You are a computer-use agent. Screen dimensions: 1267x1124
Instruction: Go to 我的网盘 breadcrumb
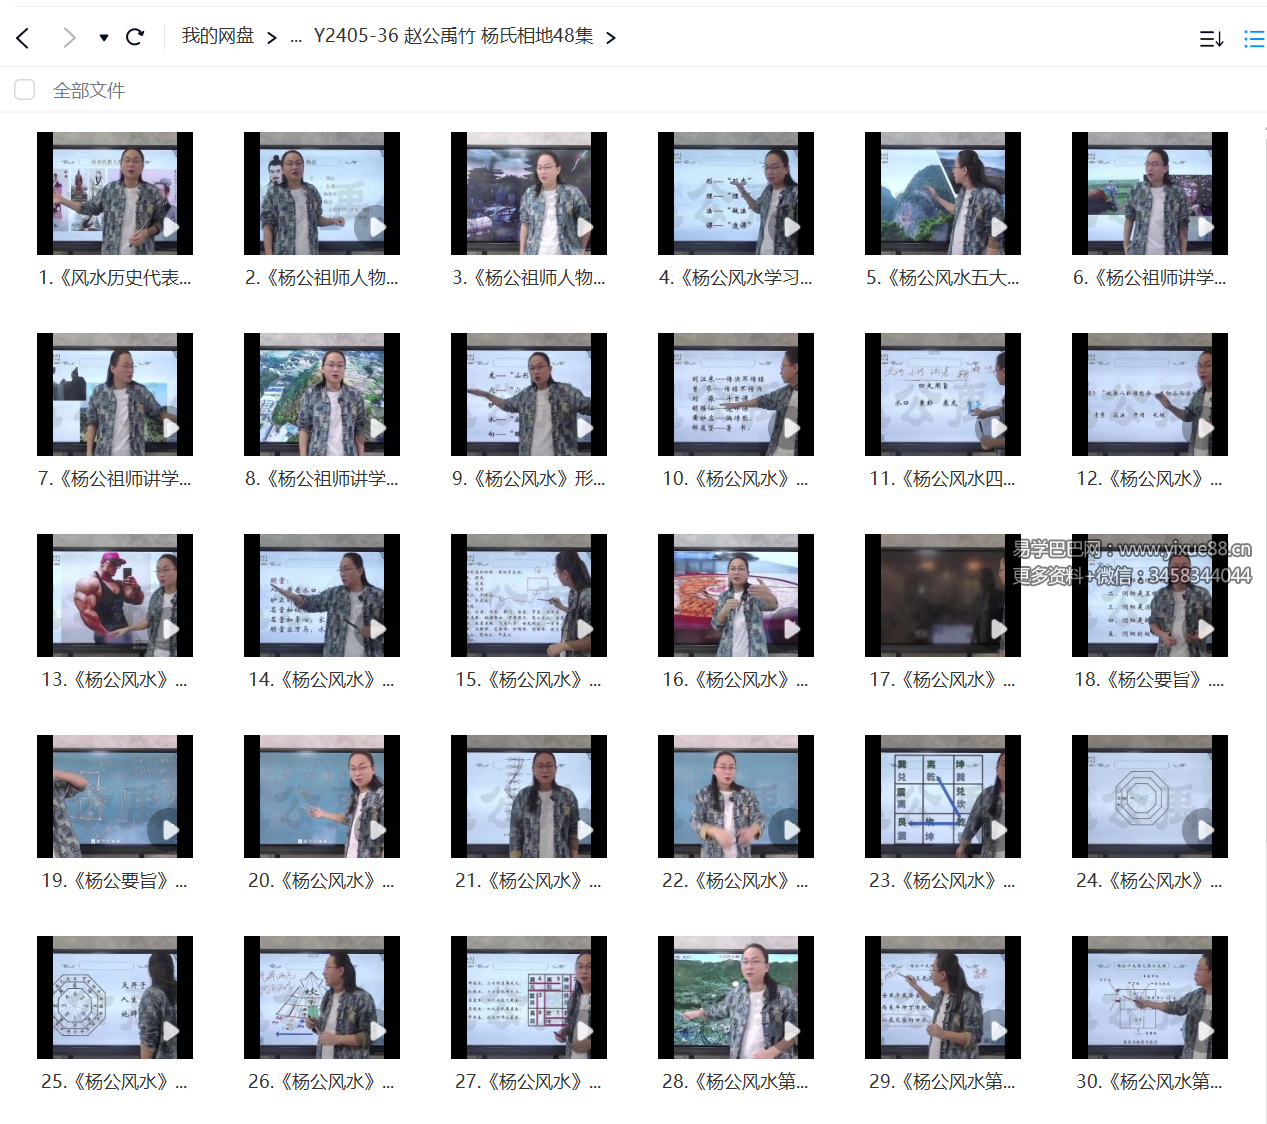tap(217, 36)
